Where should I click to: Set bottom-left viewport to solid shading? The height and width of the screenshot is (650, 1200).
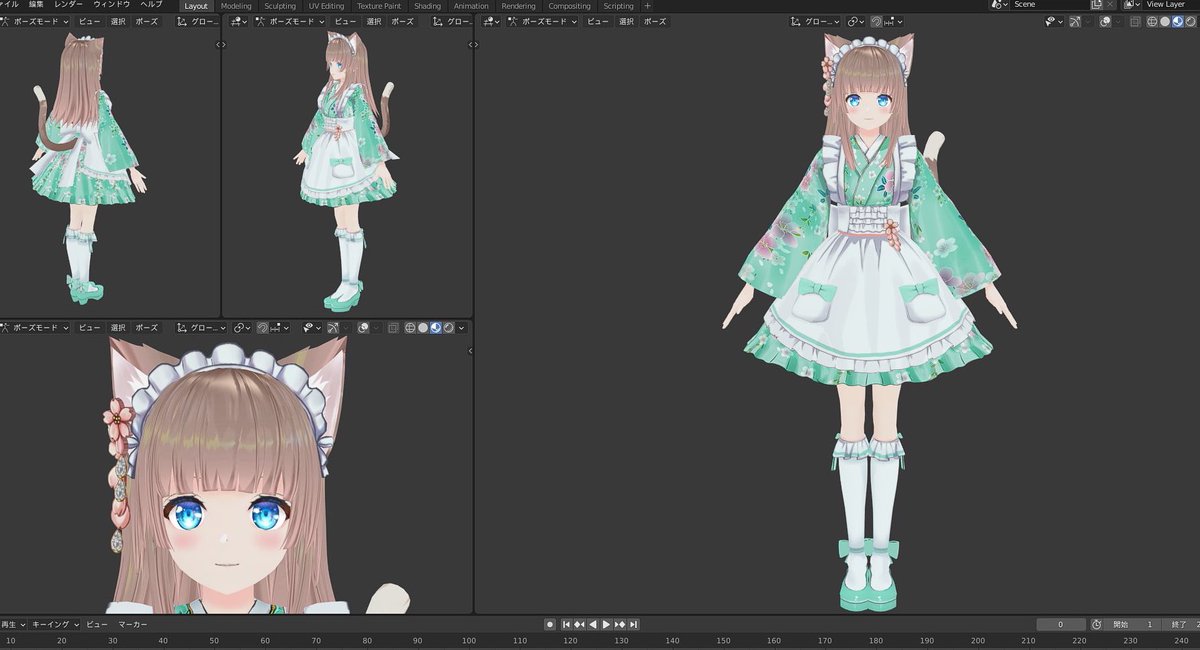(x=423, y=327)
